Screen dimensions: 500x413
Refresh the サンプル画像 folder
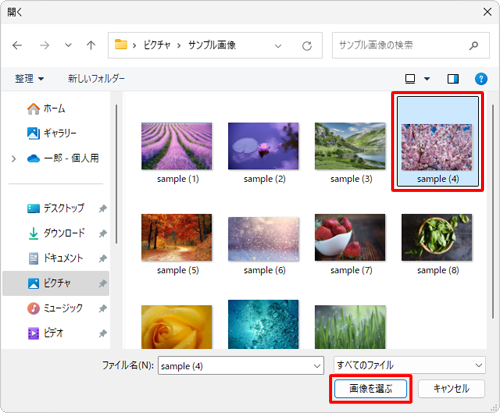(307, 46)
